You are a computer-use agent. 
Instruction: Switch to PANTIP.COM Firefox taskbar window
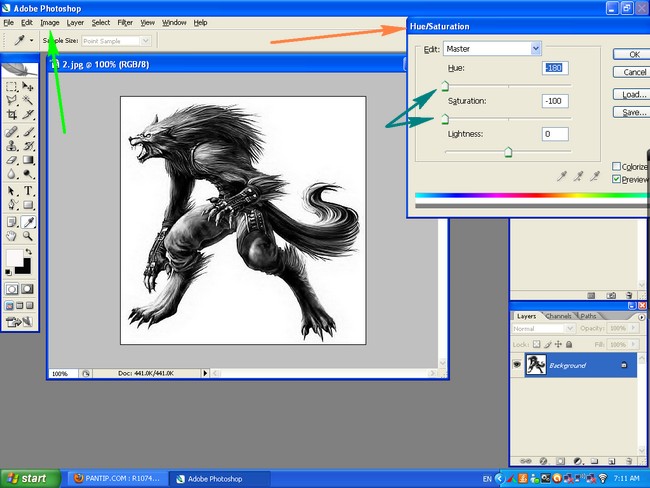118,478
